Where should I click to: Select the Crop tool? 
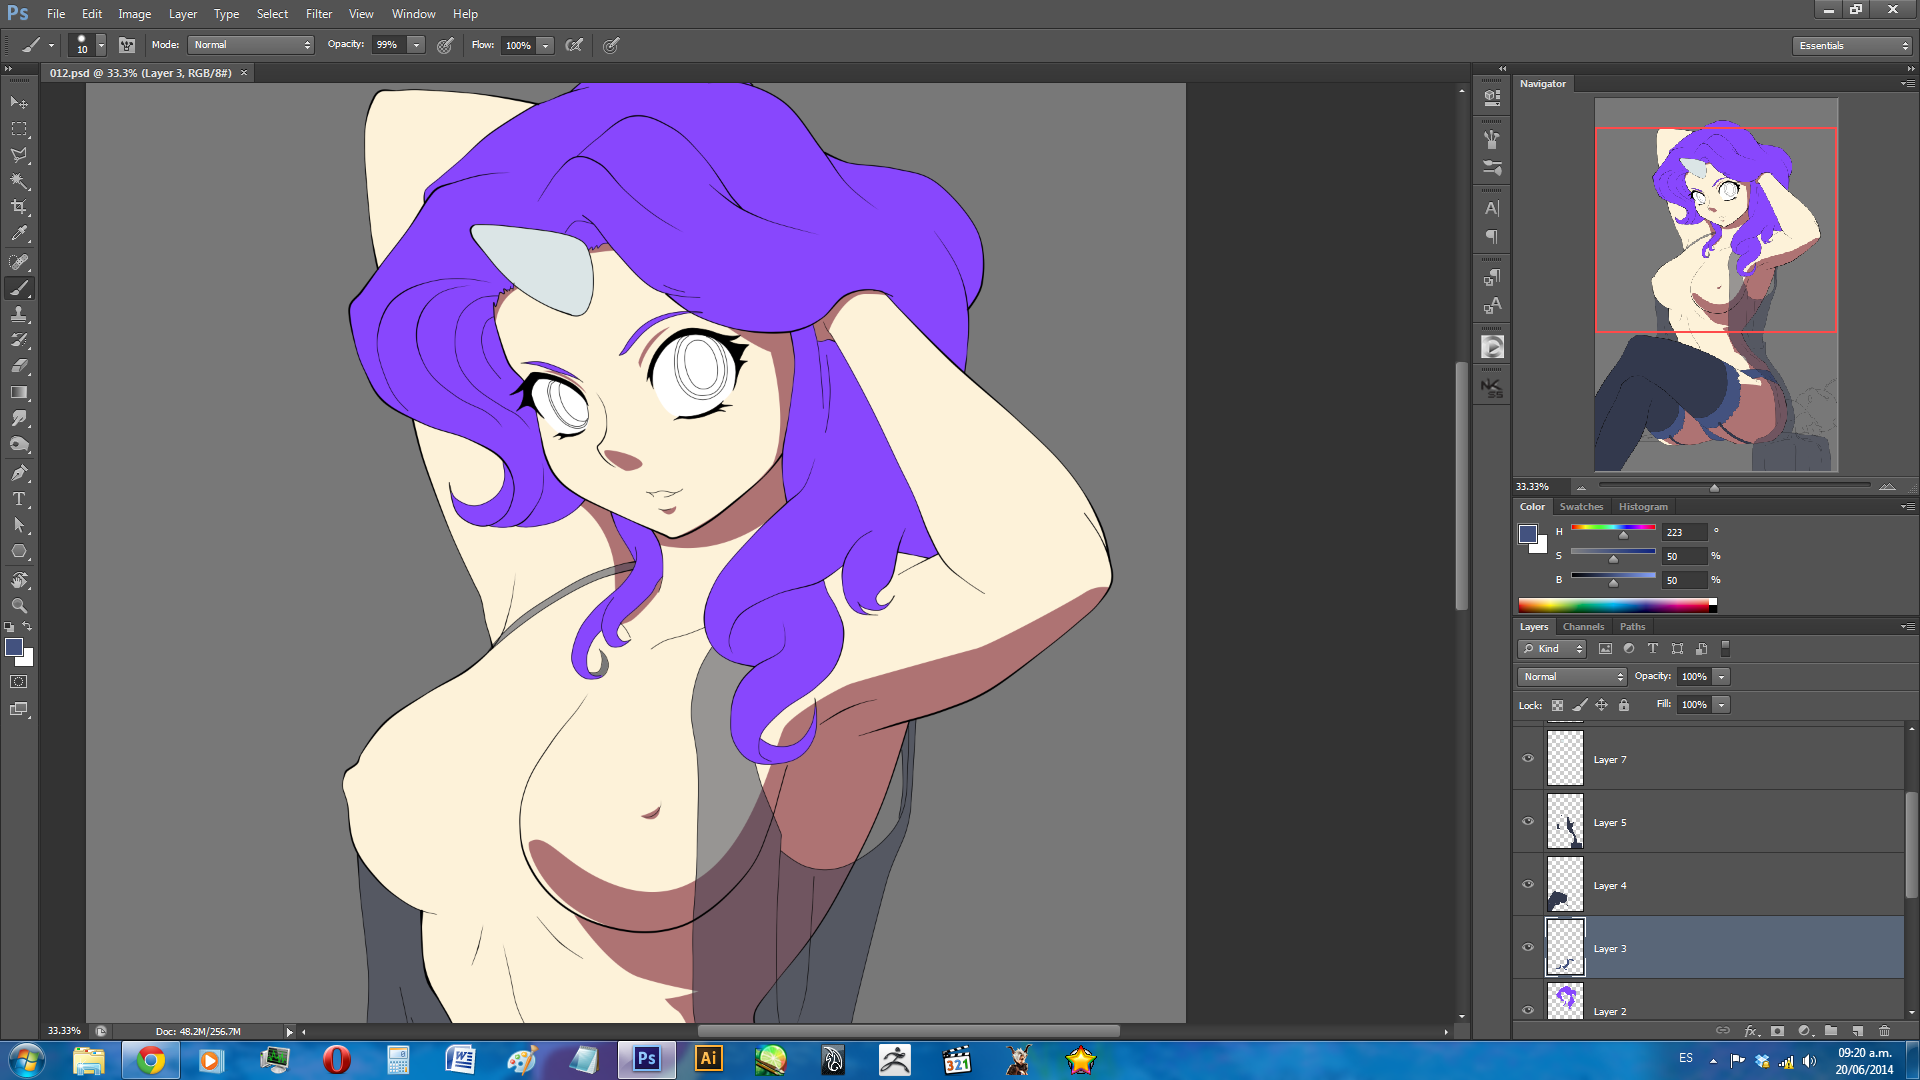coord(19,207)
